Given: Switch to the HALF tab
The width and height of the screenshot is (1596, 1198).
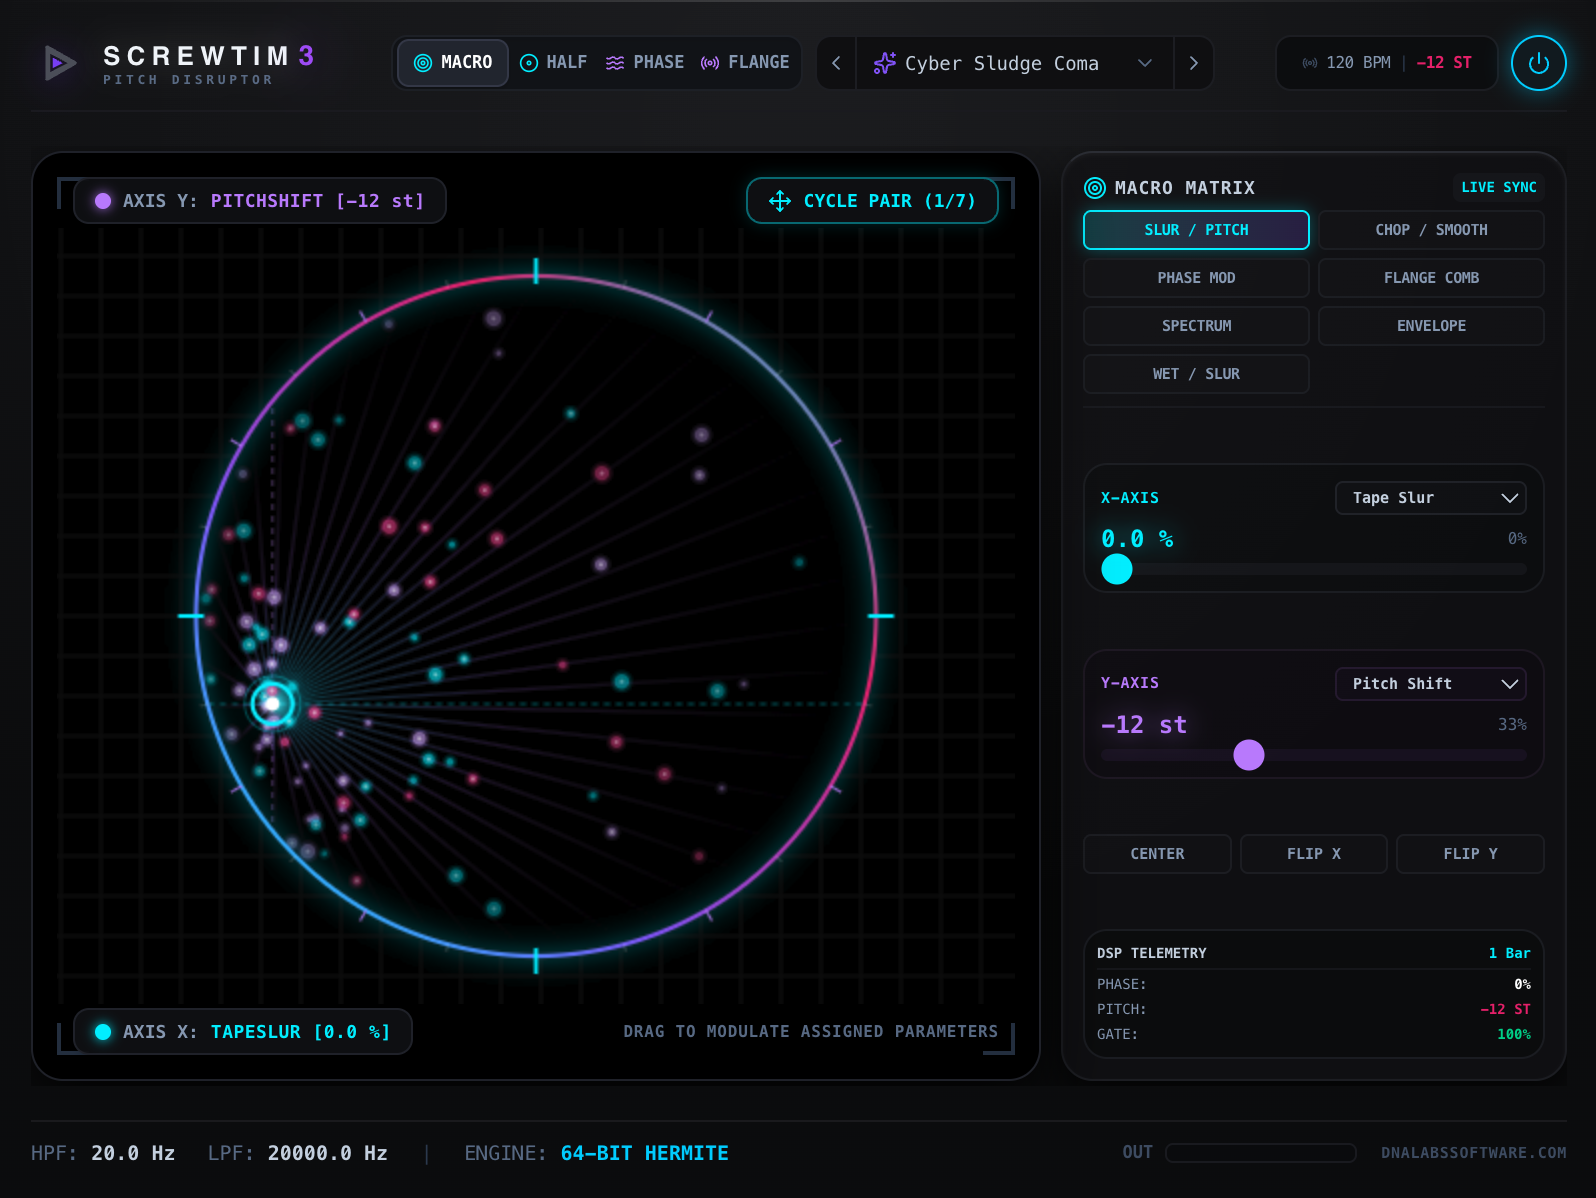Looking at the screenshot, I should click(554, 63).
